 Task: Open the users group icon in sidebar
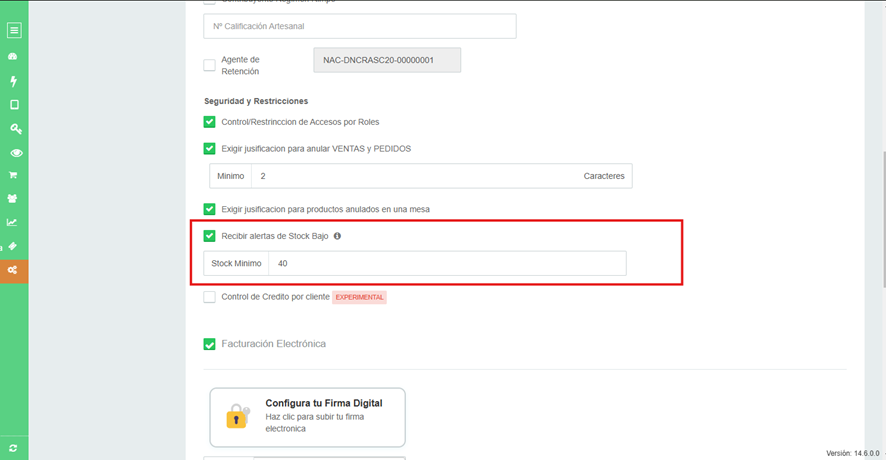(x=12, y=198)
